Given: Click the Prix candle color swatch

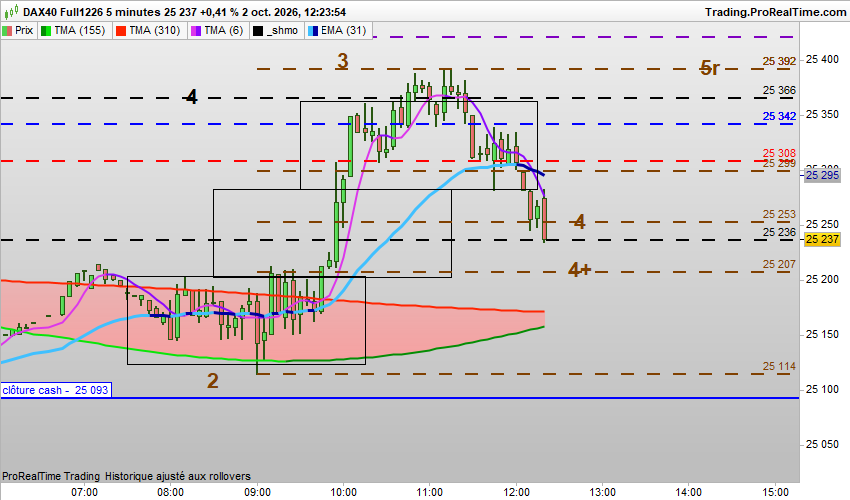Looking at the screenshot, I should tap(7, 31).
